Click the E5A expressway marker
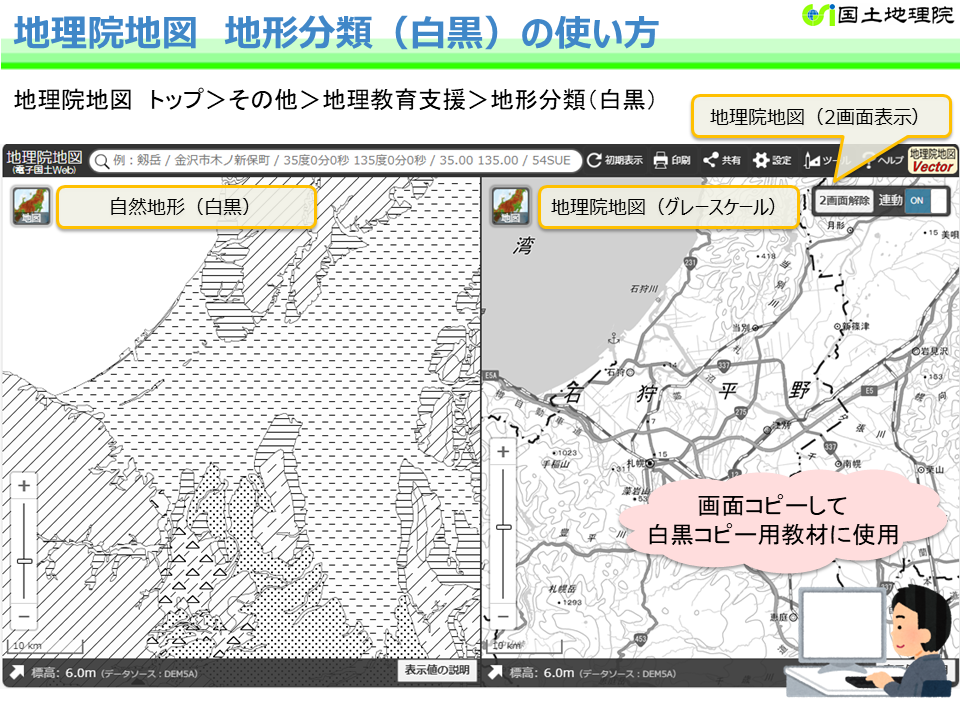 (491, 375)
